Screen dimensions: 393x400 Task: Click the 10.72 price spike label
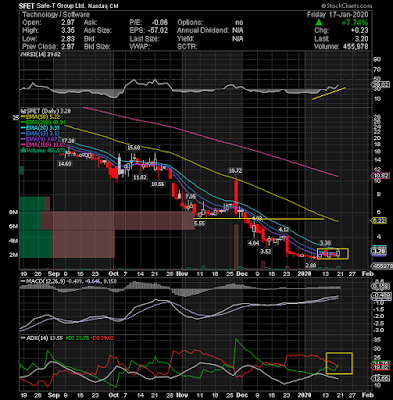pos(235,171)
